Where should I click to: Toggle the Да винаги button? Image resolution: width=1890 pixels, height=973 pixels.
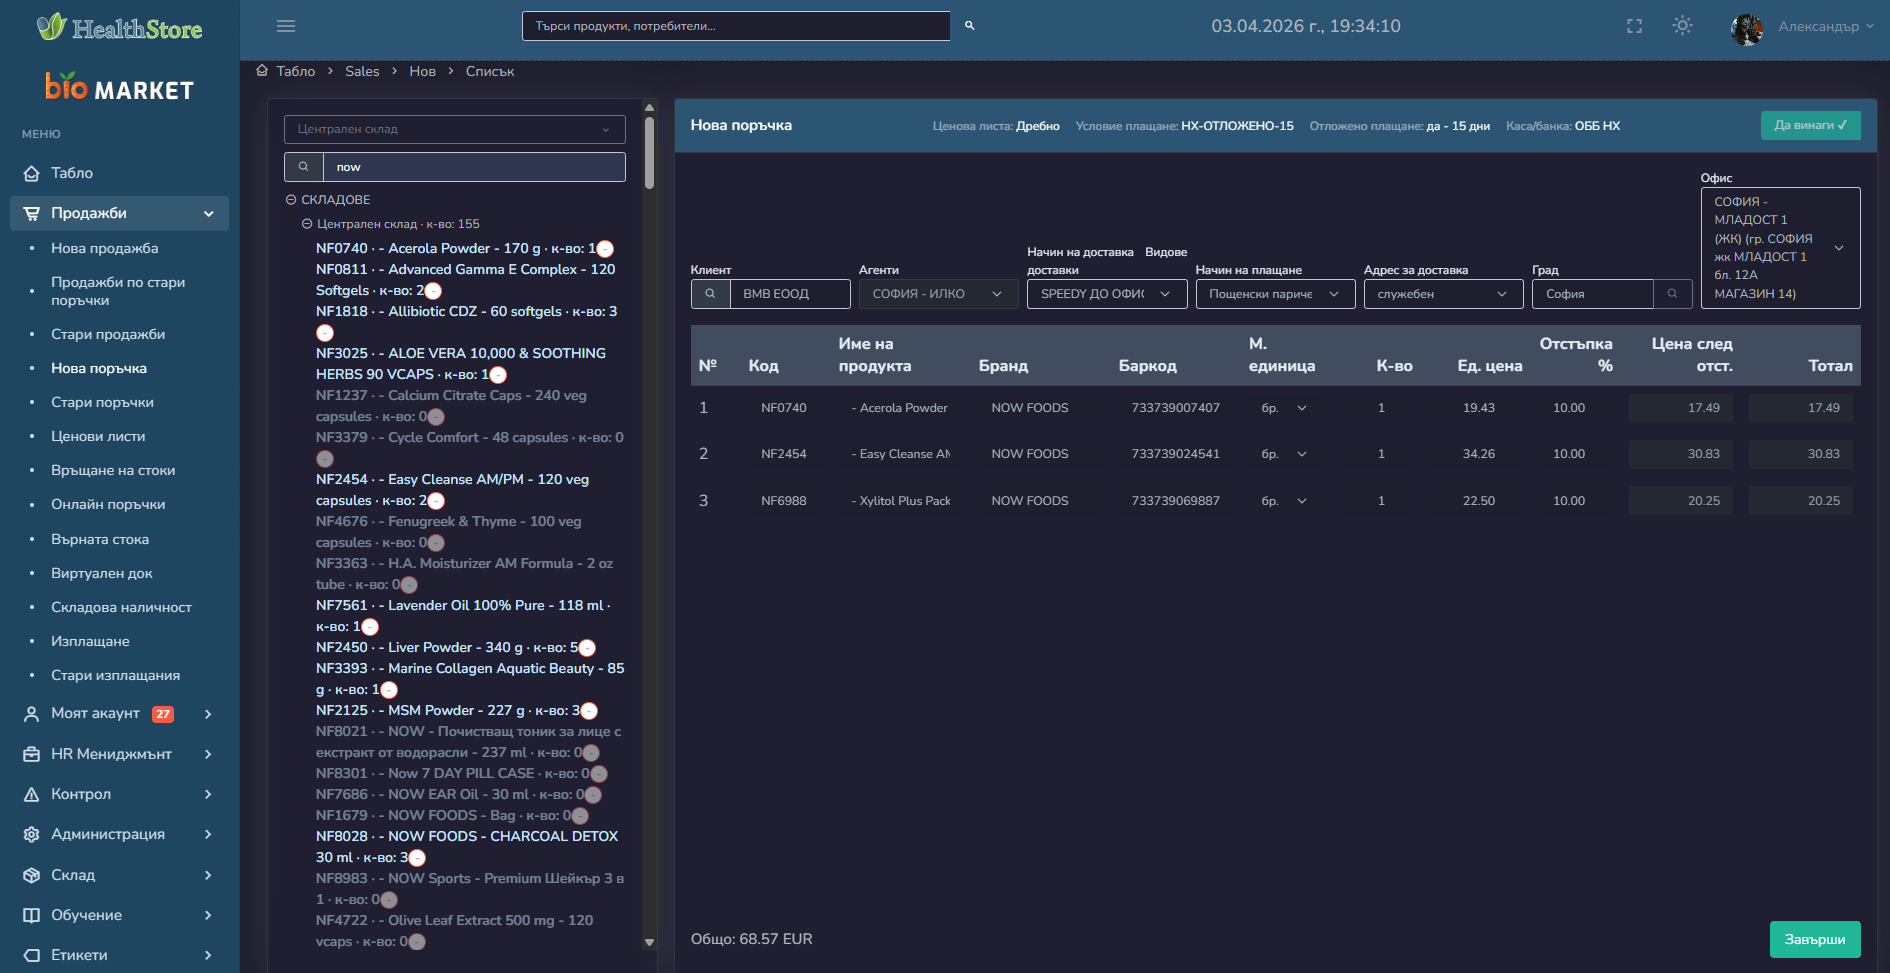point(1810,125)
